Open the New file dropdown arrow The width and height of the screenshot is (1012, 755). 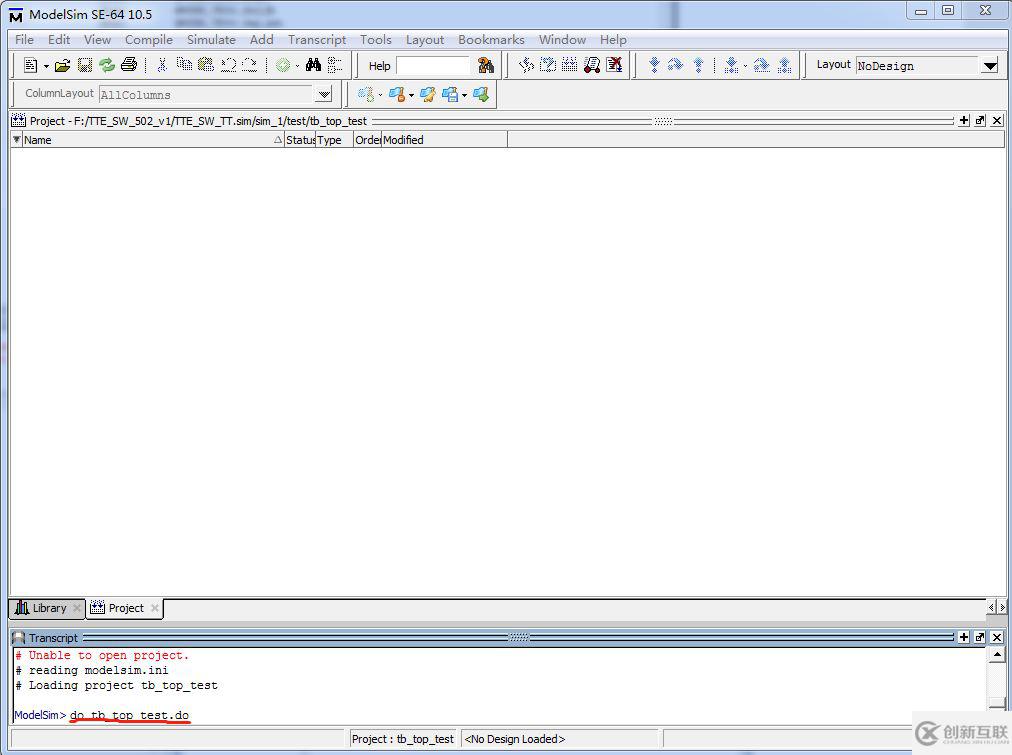point(46,66)
